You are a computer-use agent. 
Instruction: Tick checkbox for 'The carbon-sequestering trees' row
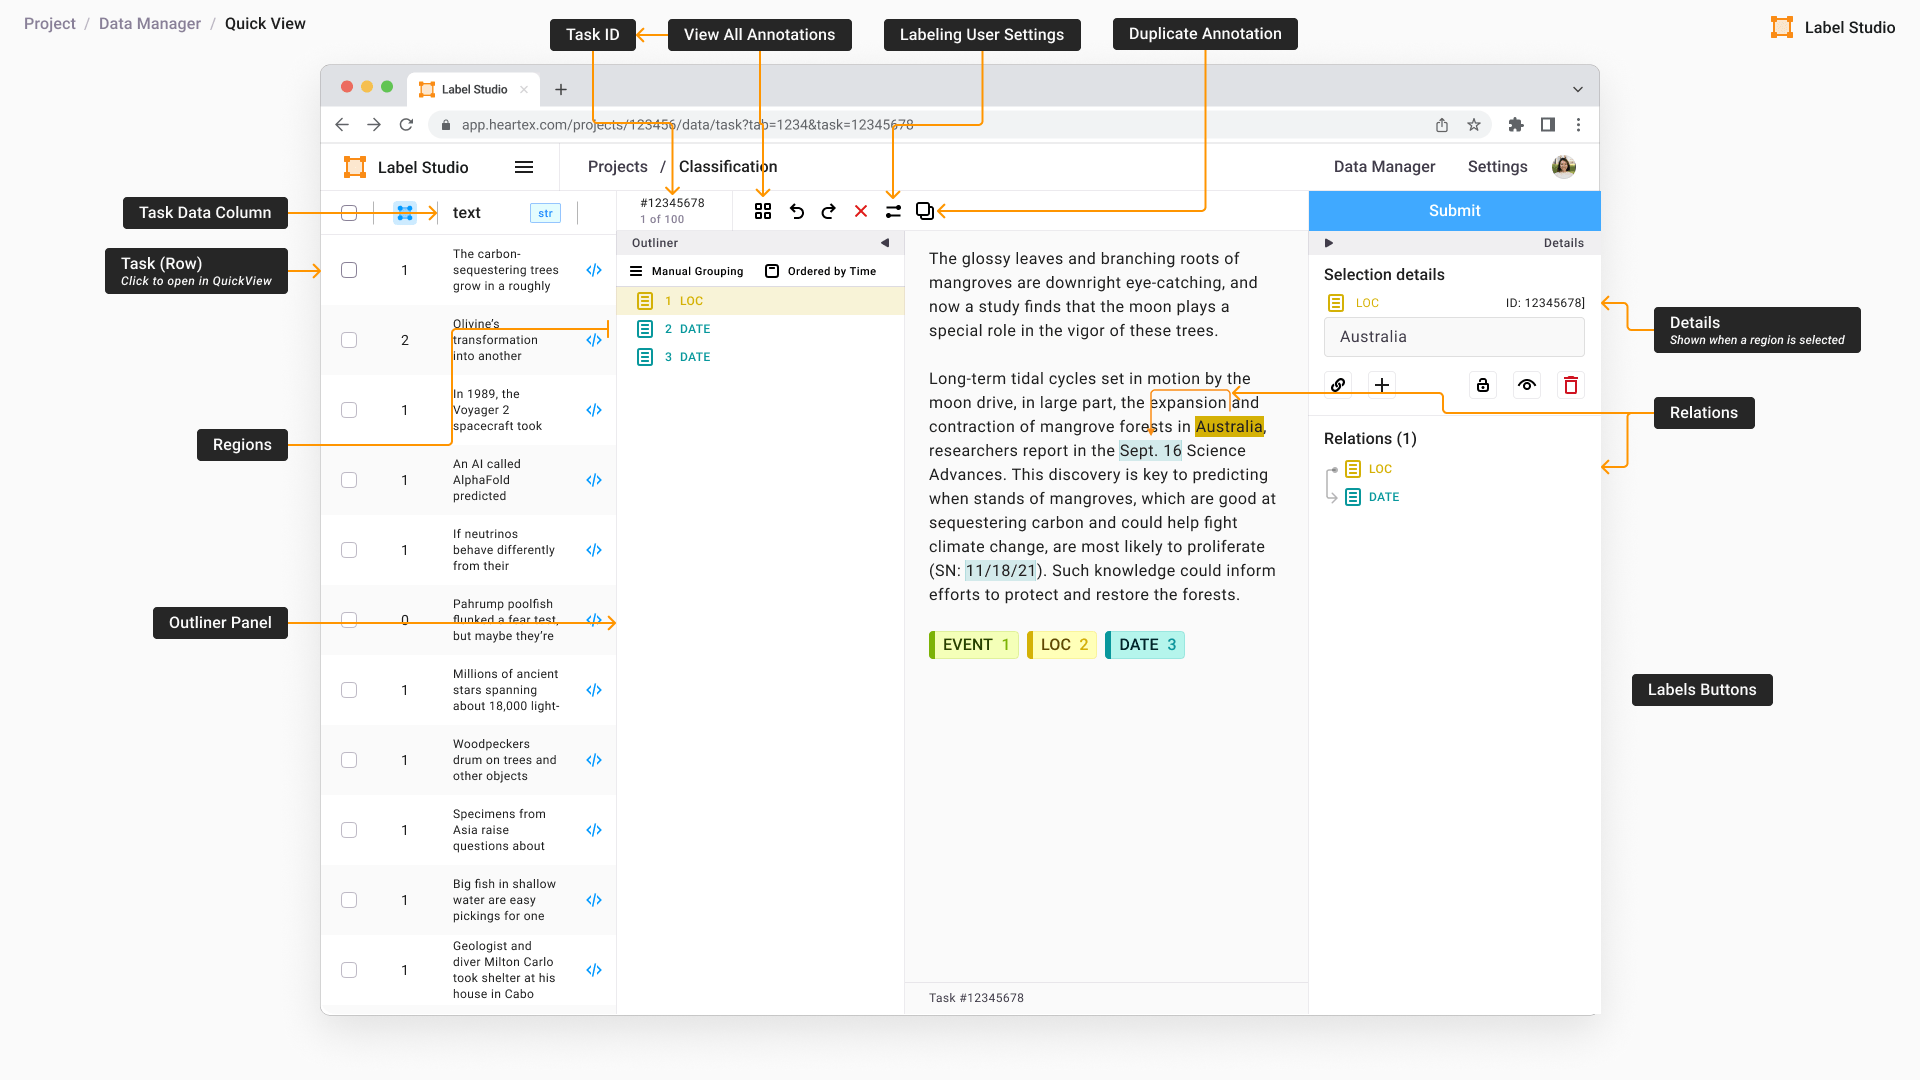[x=349, y=270]
